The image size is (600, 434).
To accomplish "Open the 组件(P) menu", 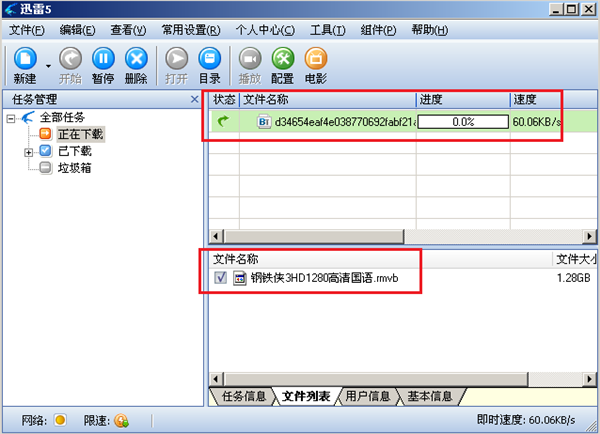I will 378,30.
